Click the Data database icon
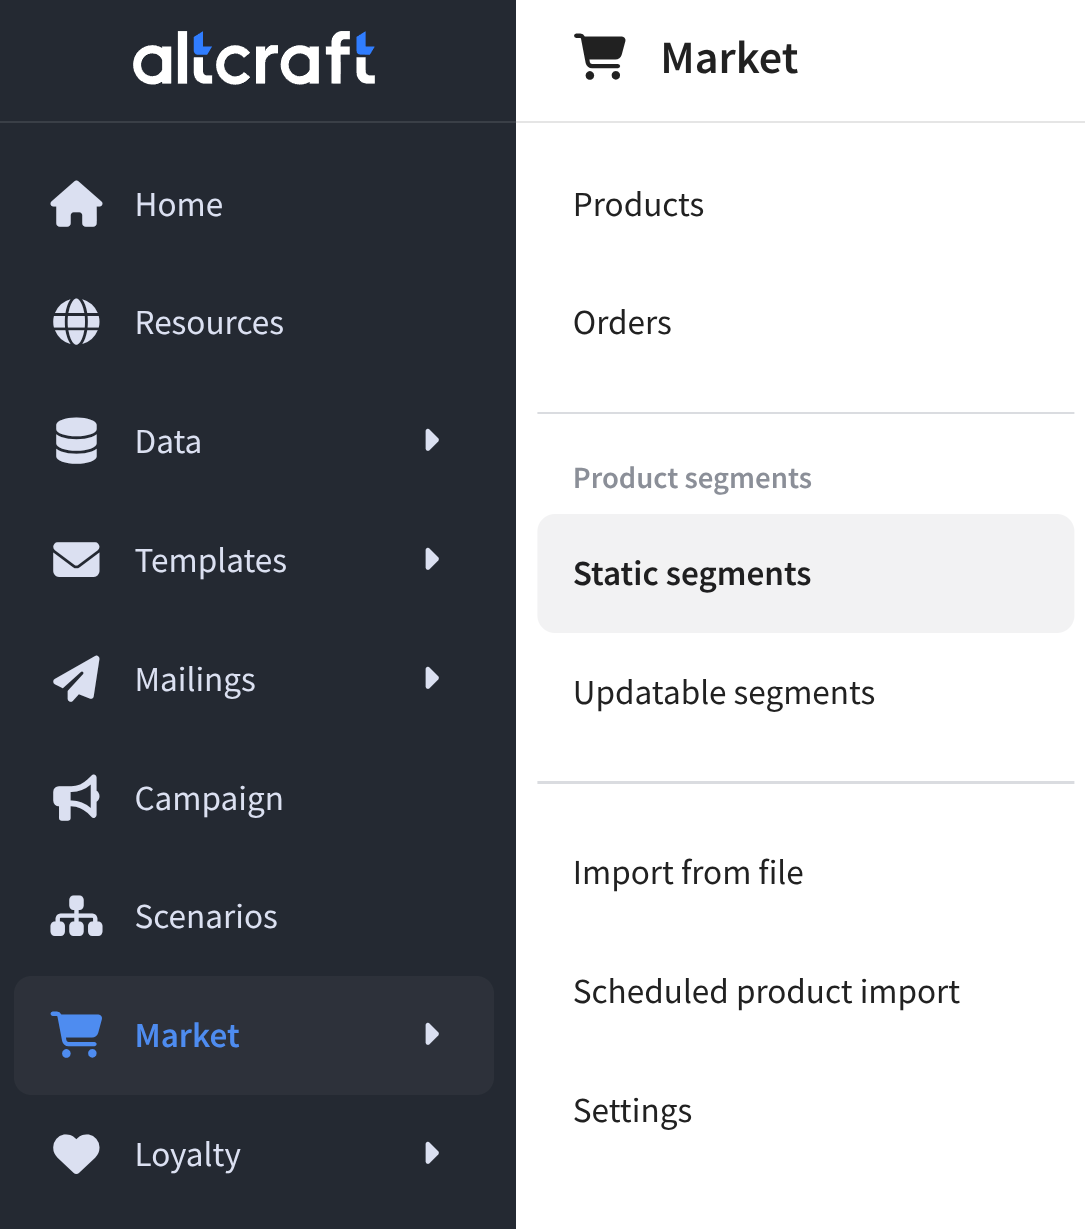The image size is (1085, 1229). click(77, 441)
